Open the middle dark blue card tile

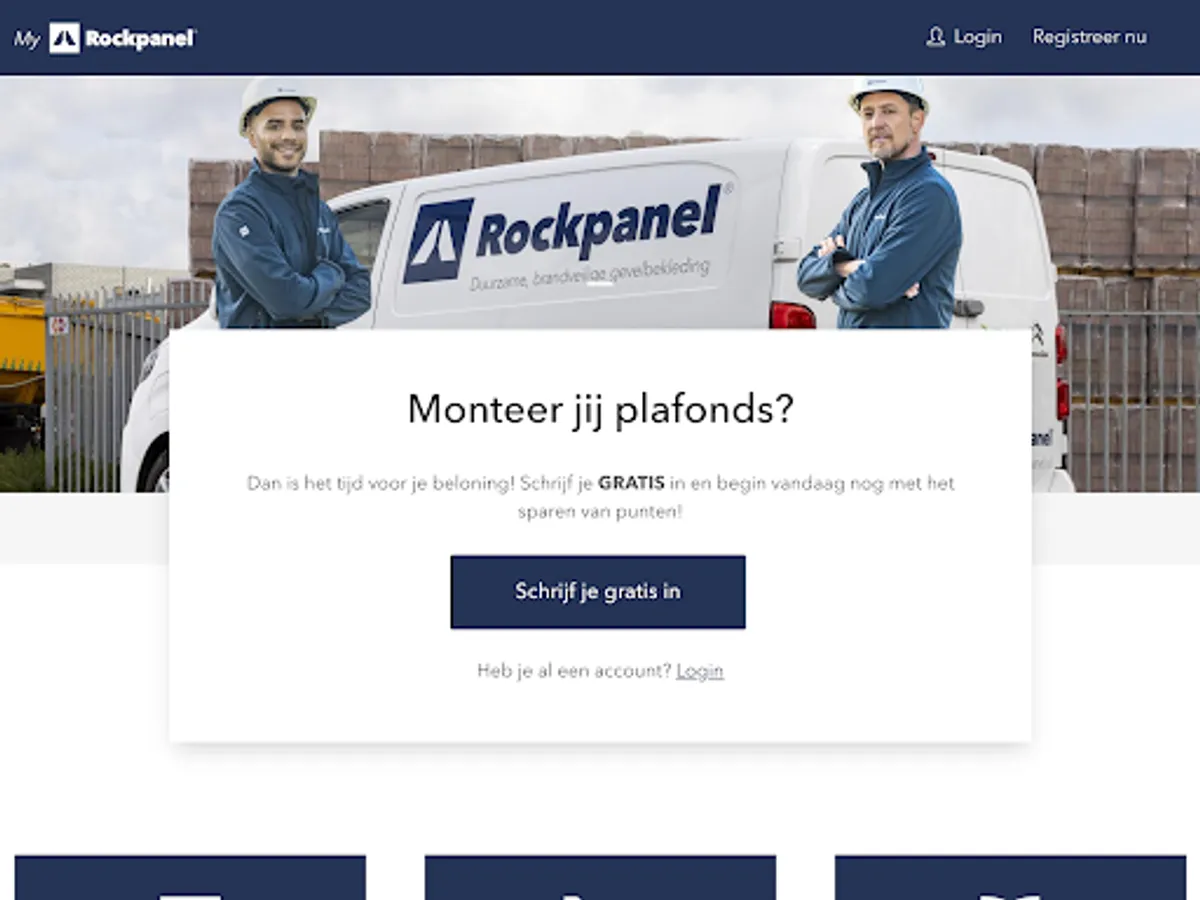600,877
